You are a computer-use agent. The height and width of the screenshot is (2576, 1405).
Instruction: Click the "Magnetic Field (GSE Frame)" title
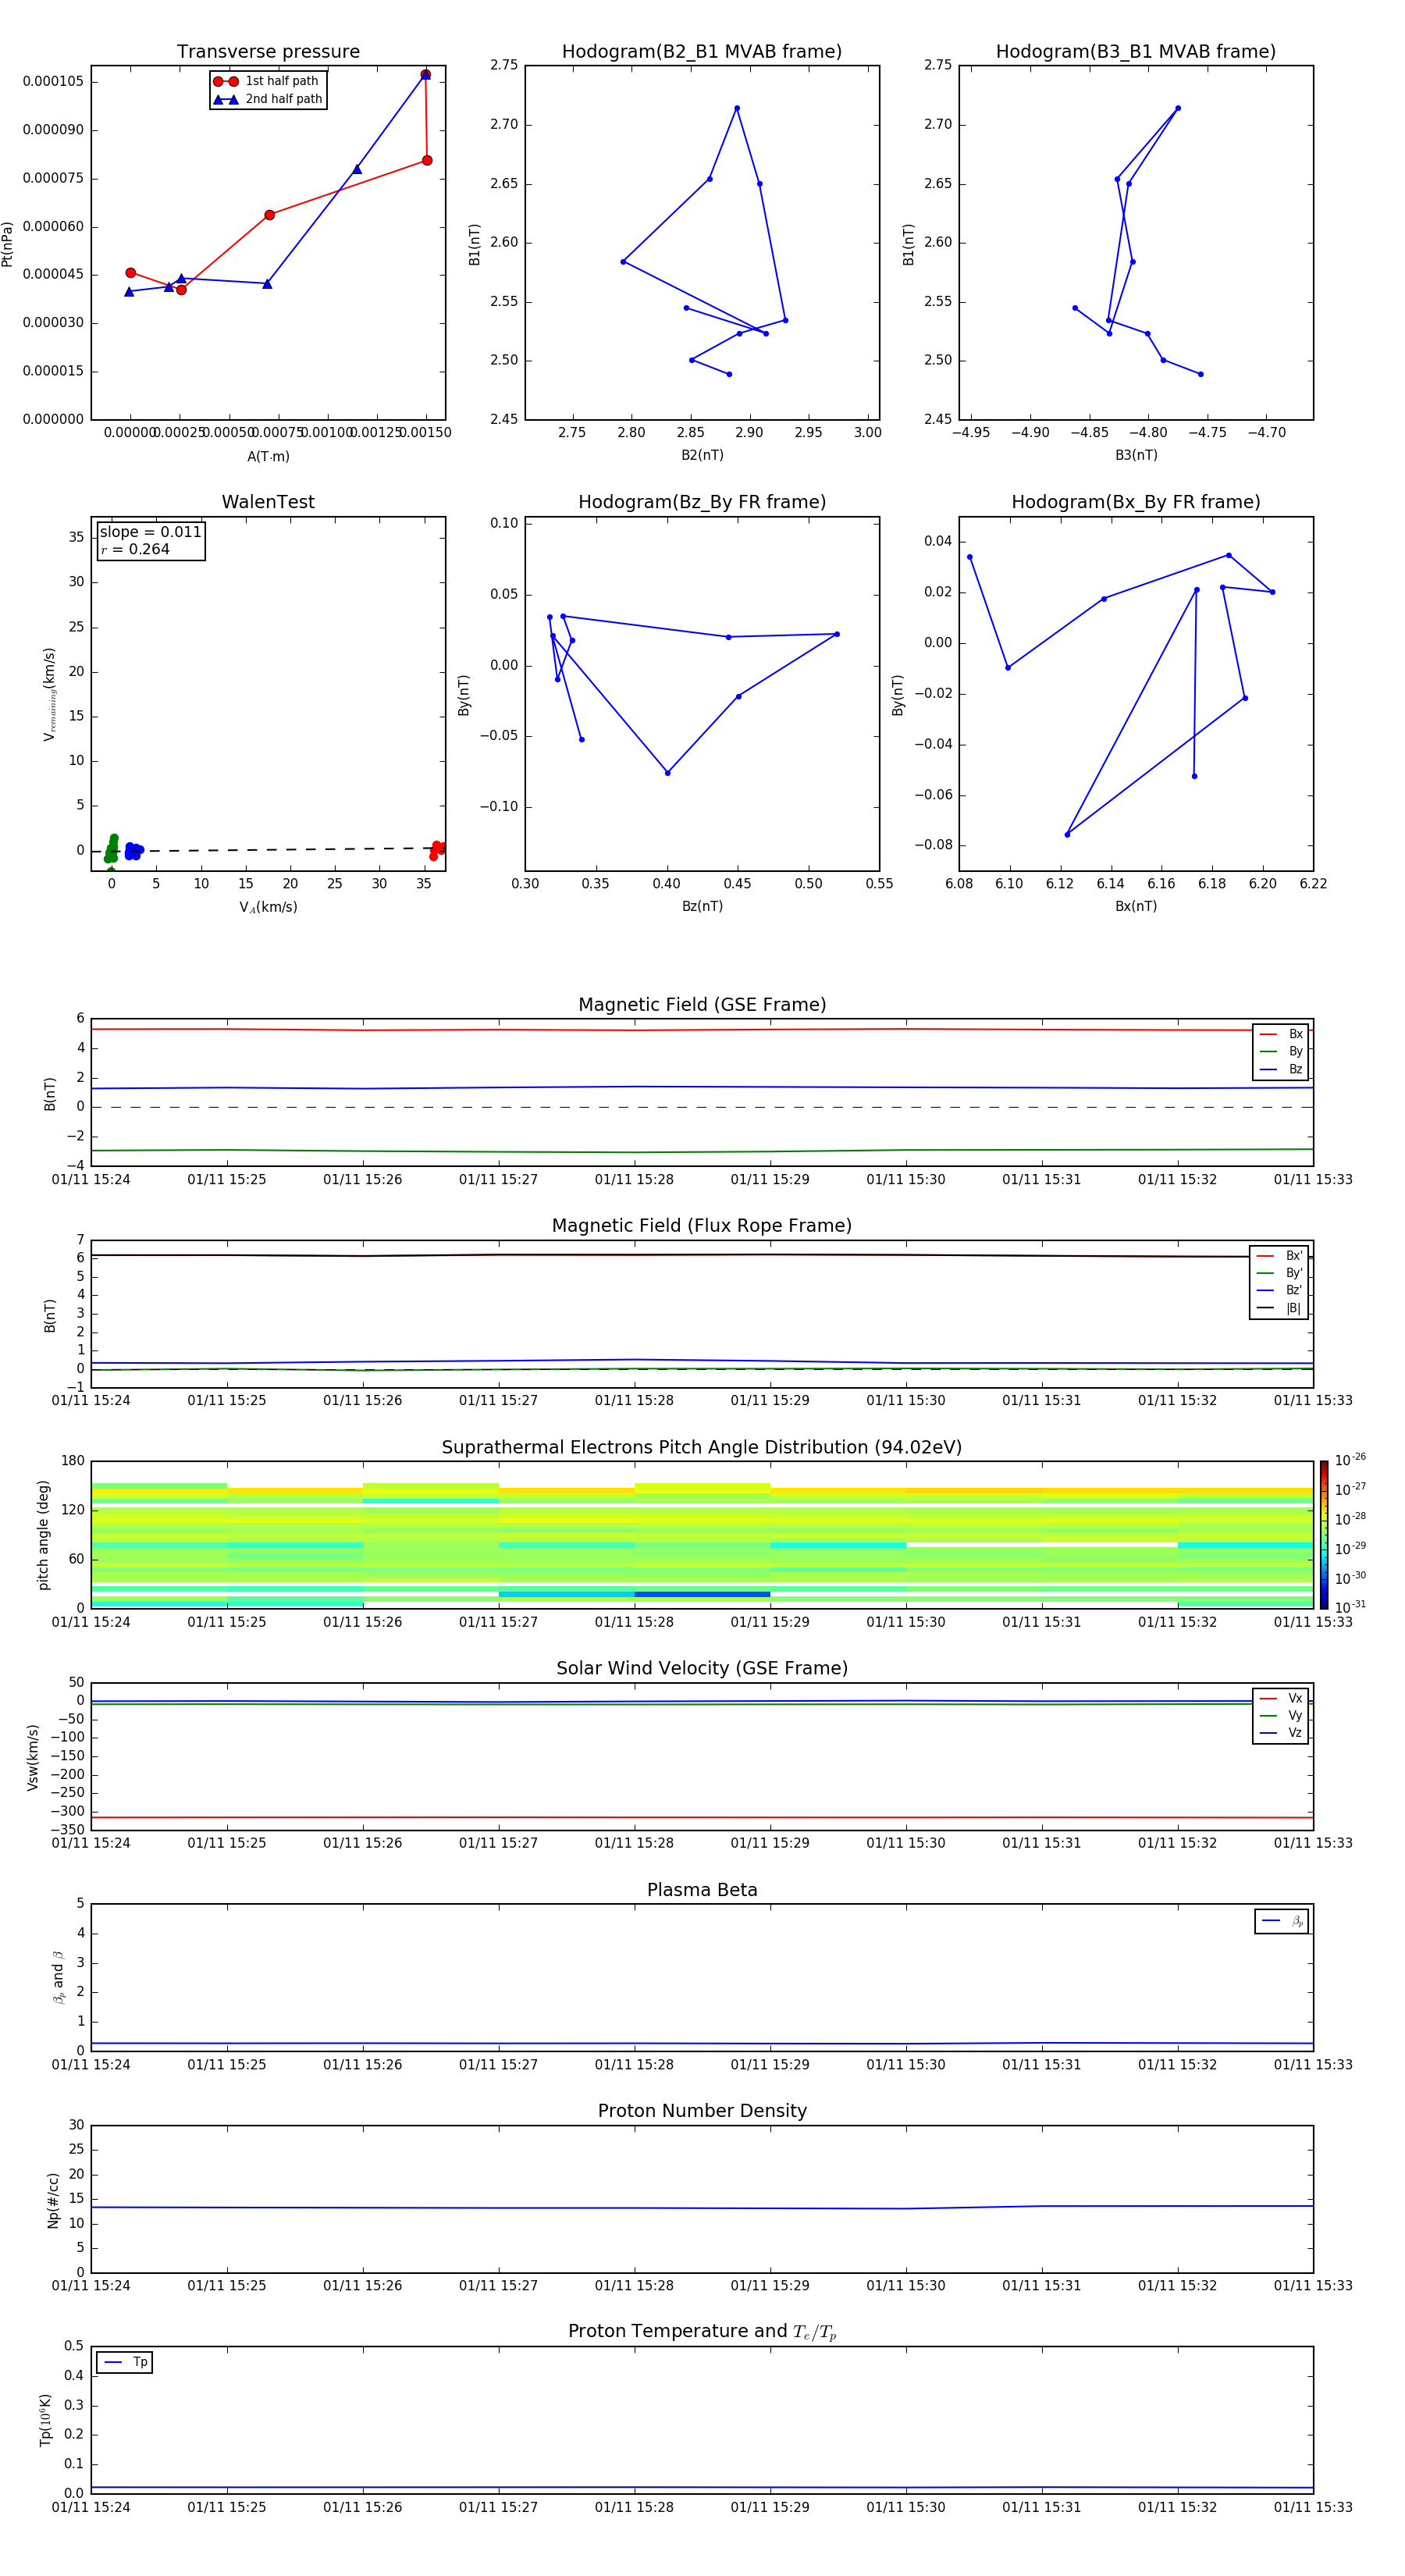(x=702, y=1005)
